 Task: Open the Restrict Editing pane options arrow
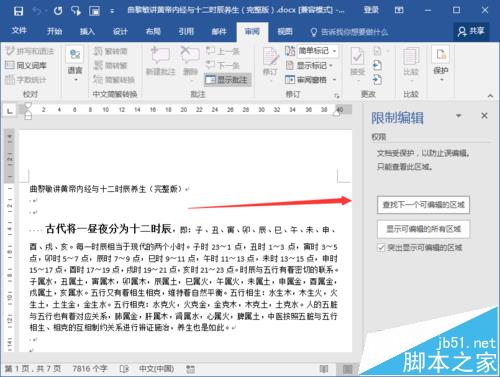click(459, 116)
